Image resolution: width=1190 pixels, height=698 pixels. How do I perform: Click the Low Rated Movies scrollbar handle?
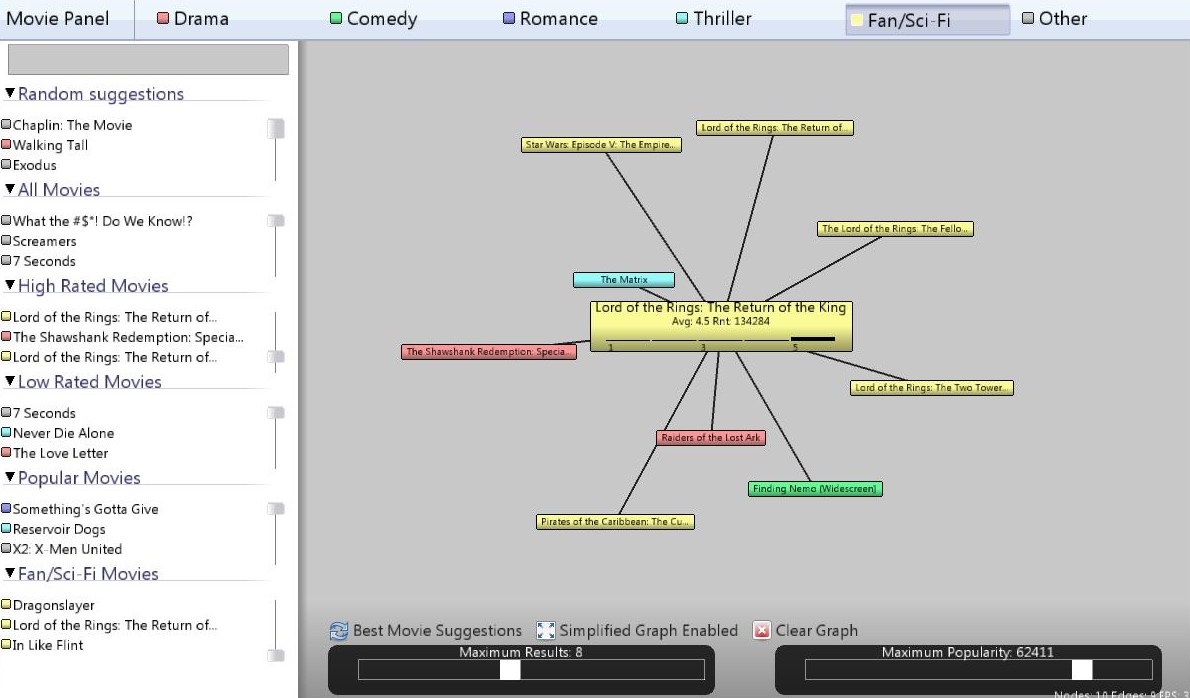pos(276,413)
